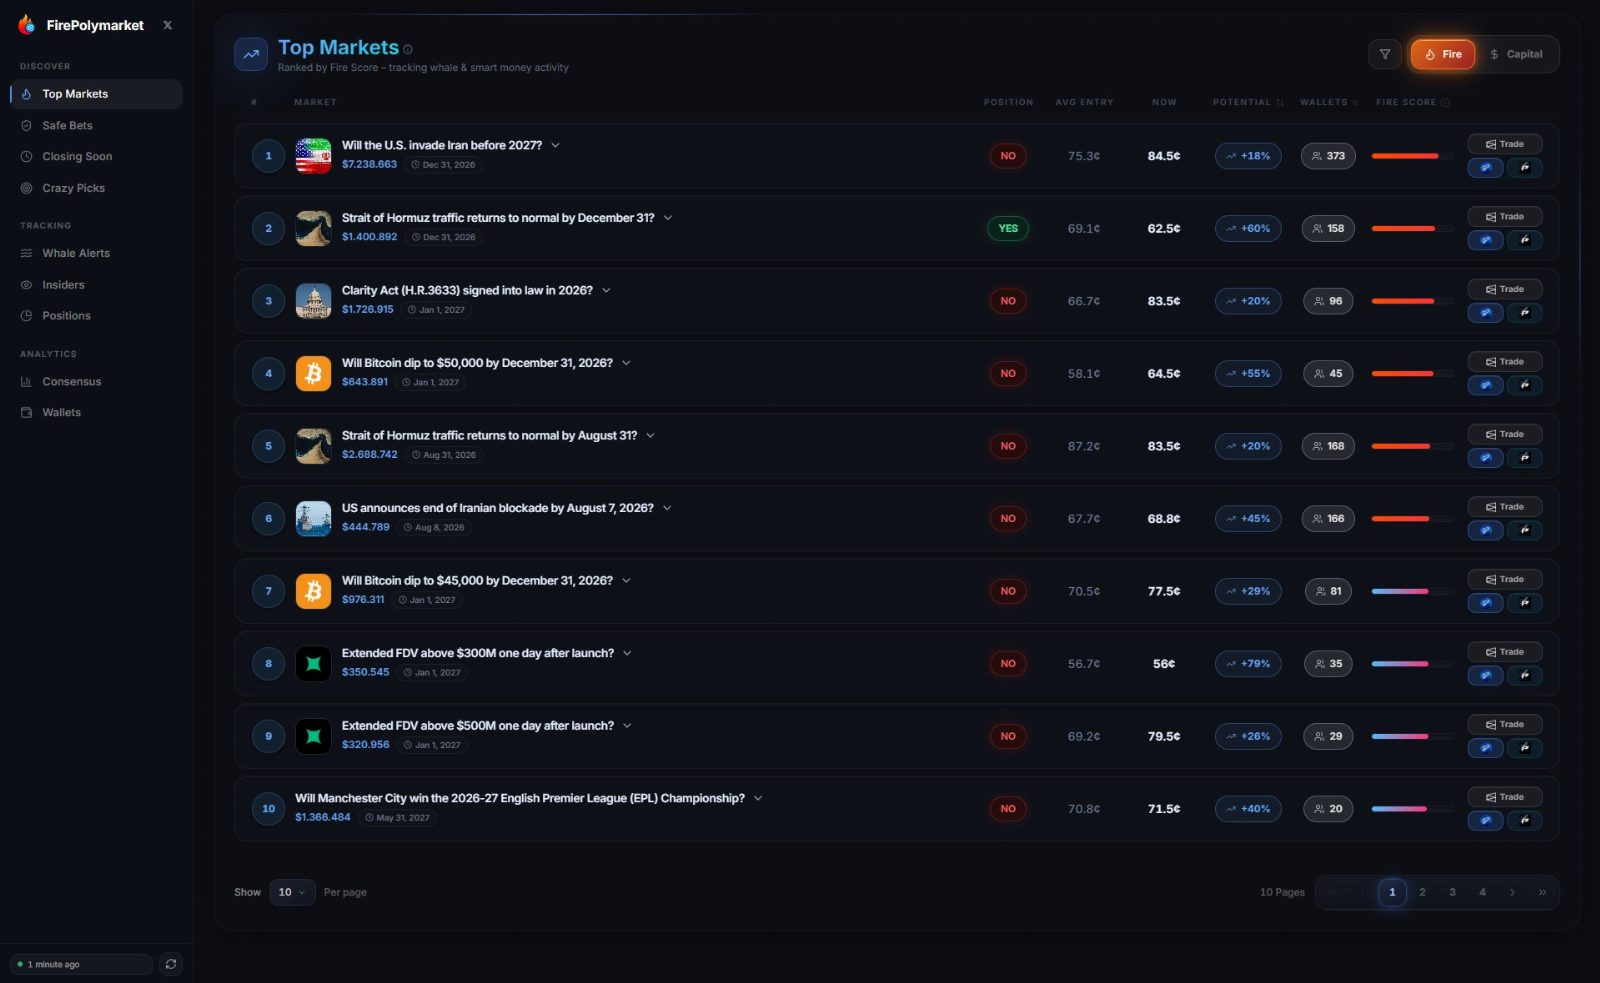
Task: Open Whale Alerts in the sidebar
Action: 76,253
